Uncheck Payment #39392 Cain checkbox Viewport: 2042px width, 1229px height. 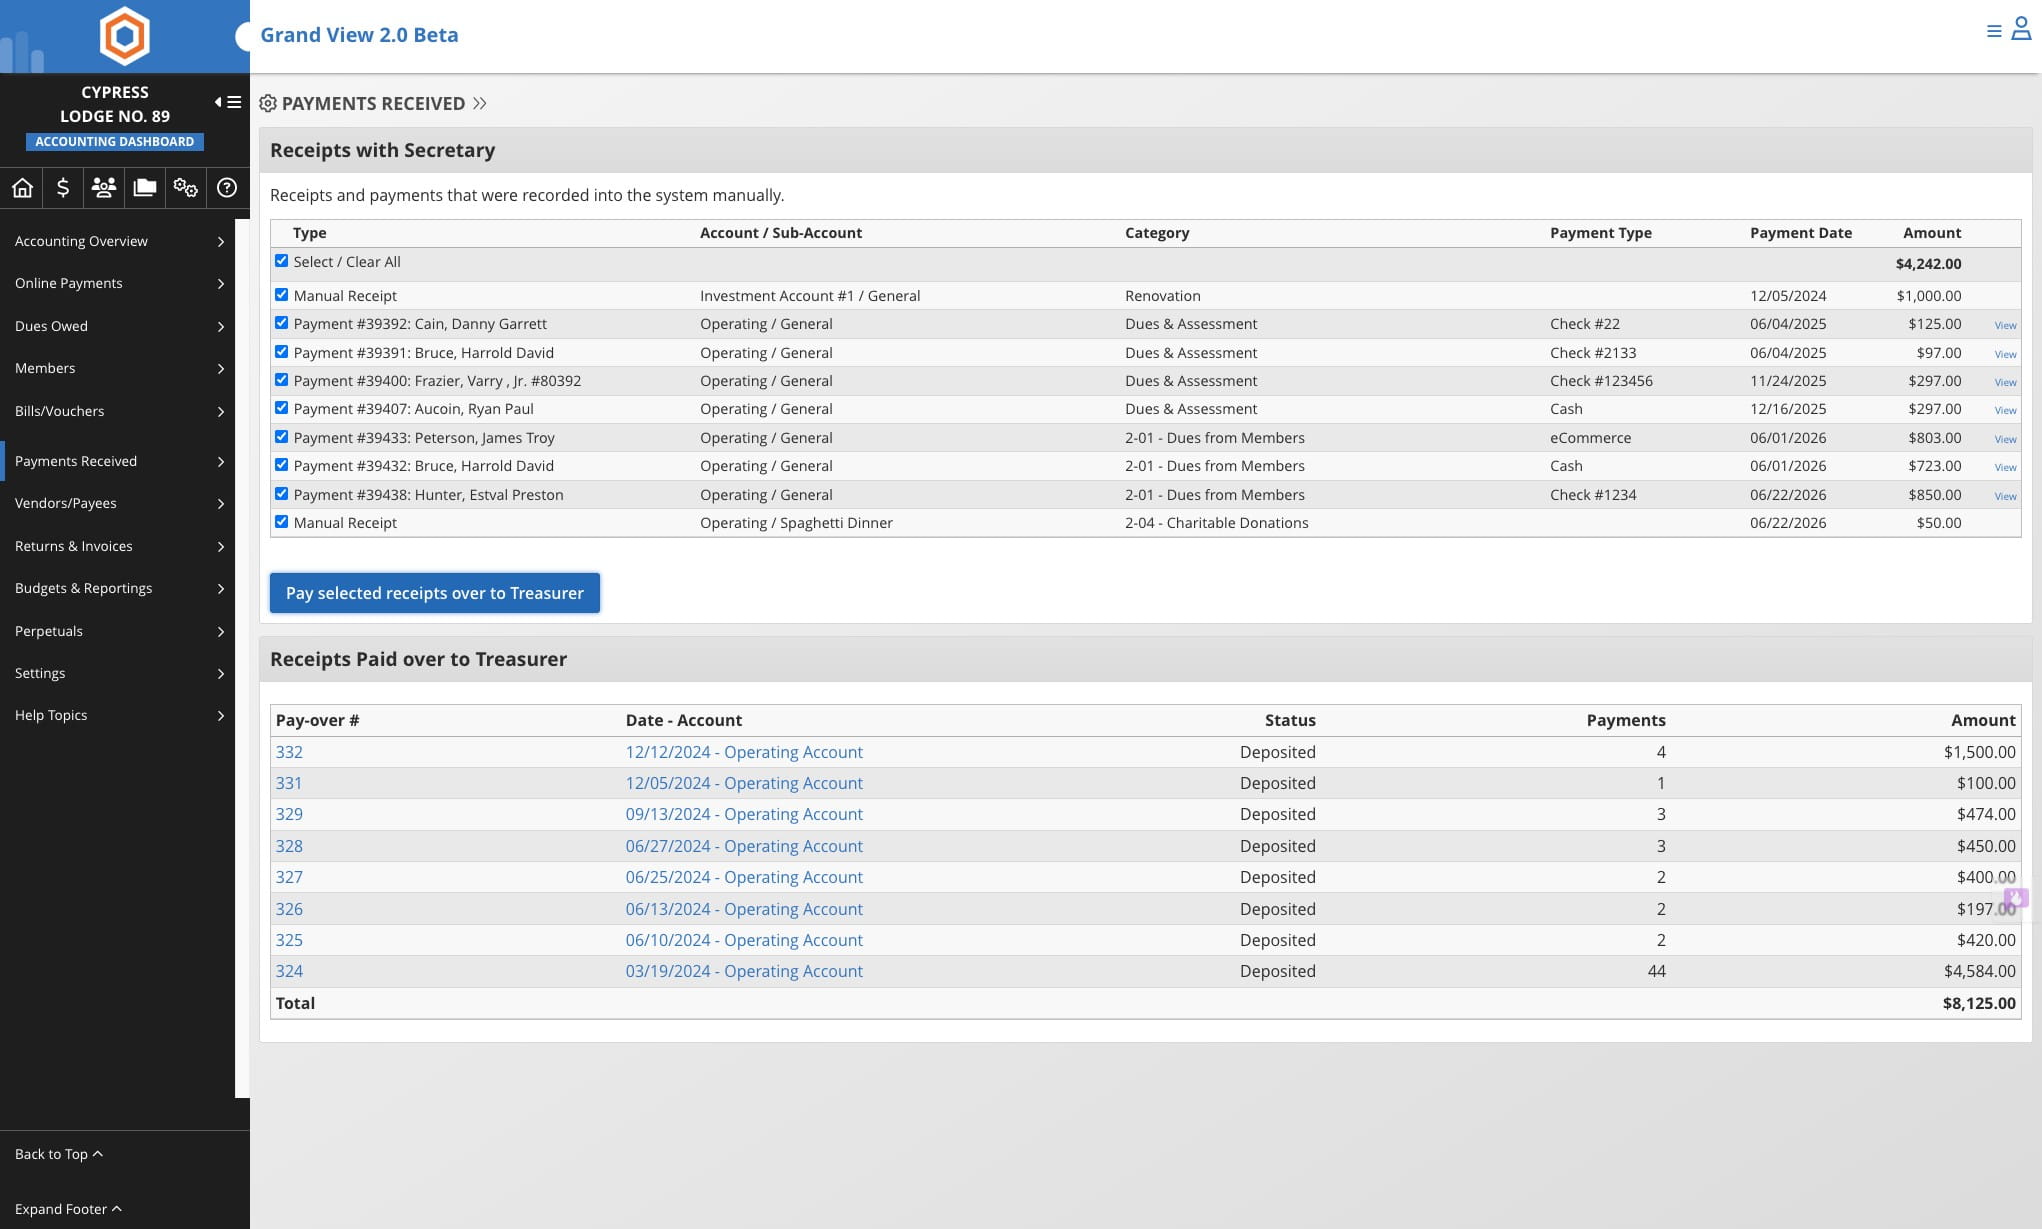click(282, 323)
